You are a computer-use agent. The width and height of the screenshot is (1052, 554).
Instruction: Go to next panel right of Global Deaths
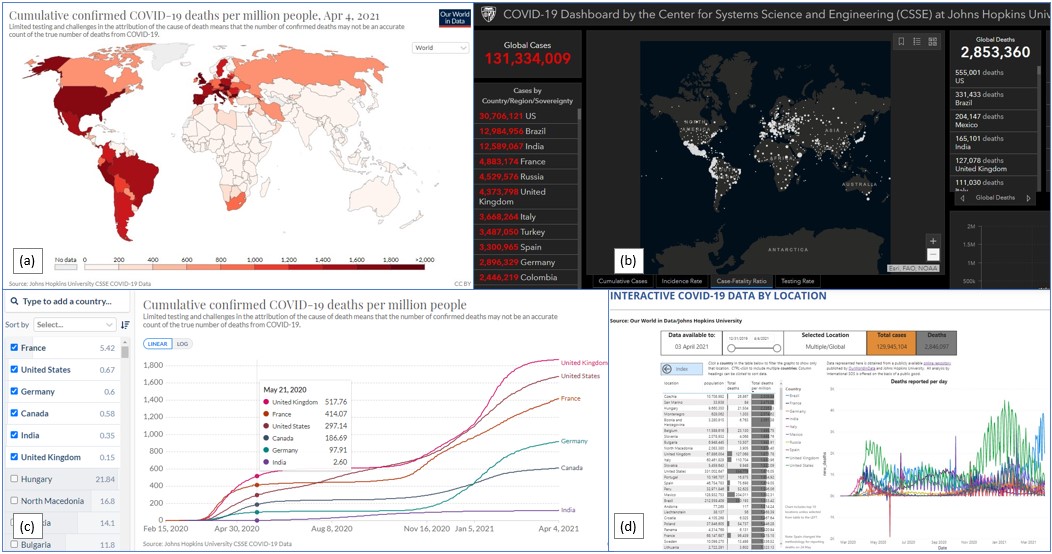pyautogui.click(x=1028, y=198)
